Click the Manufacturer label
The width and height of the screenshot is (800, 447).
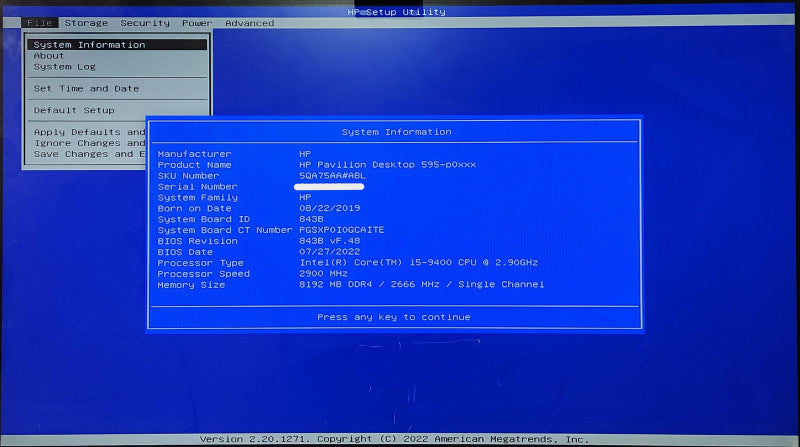(x=194, y=154)
